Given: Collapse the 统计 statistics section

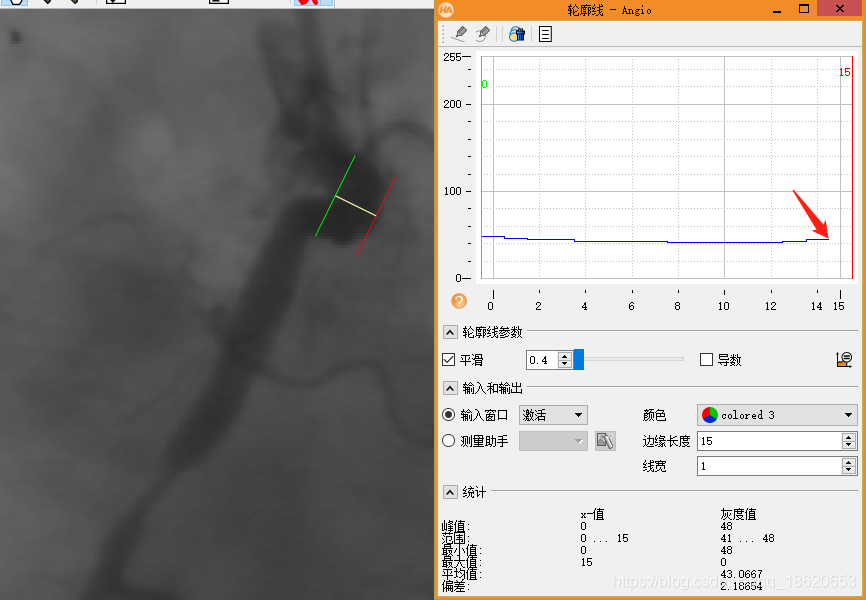Looking at the screenshot, I should [x=450, y=491].
